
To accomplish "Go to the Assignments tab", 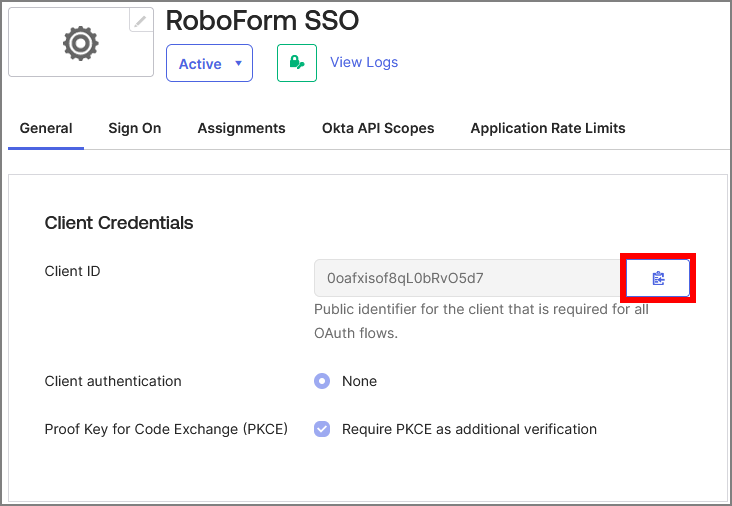I will [x=241, y=128].
